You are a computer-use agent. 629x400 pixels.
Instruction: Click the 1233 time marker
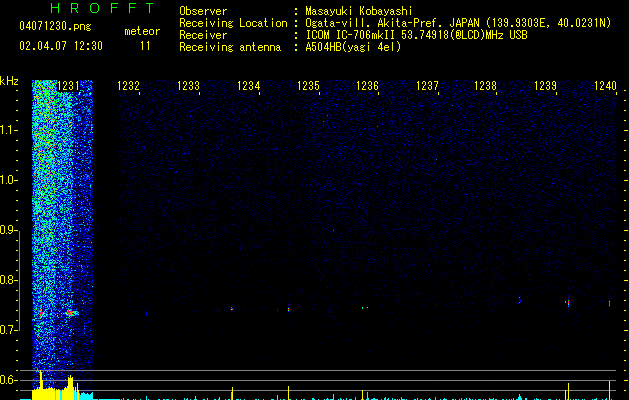[x=188, y=85]
